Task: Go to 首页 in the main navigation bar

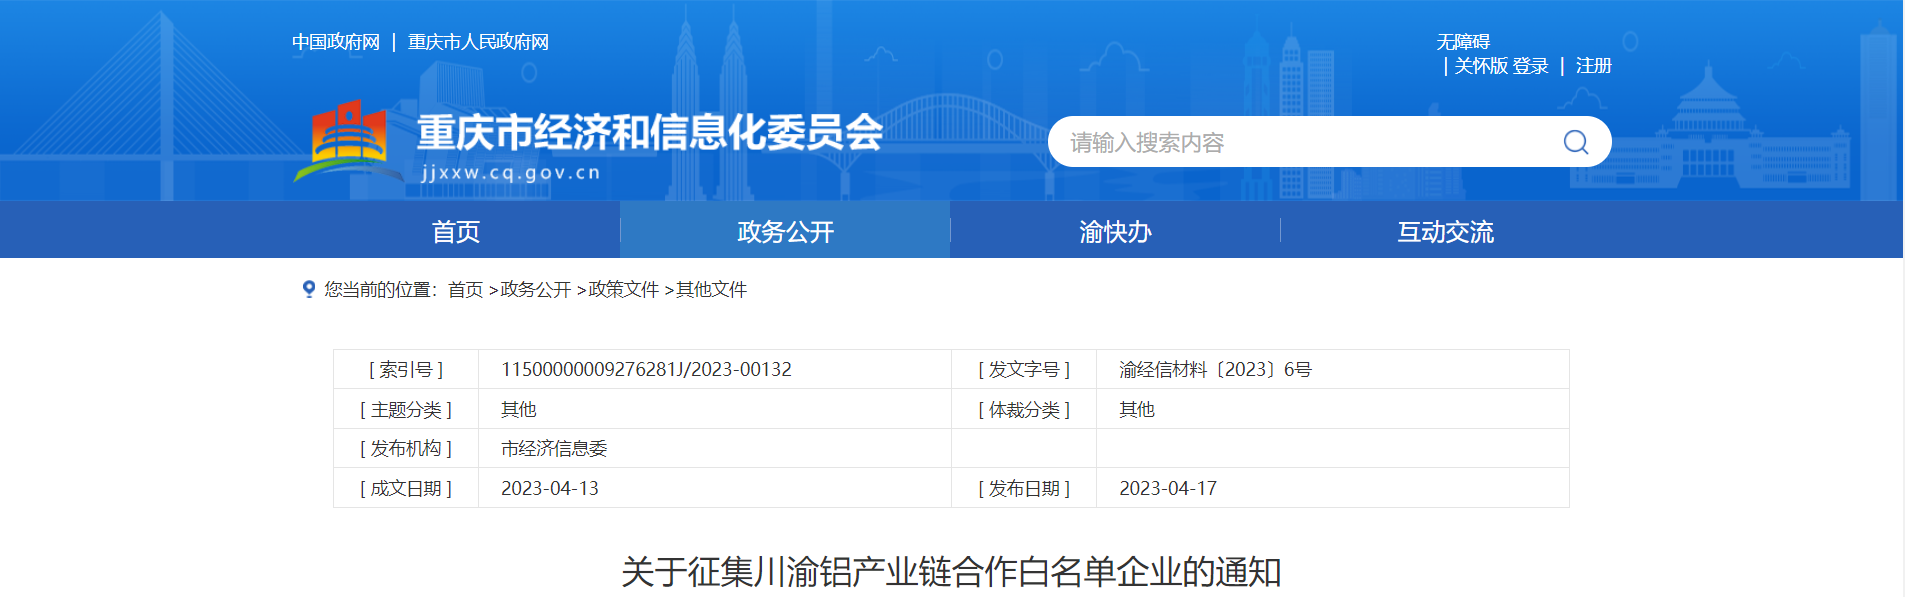Action: point(456,232)
